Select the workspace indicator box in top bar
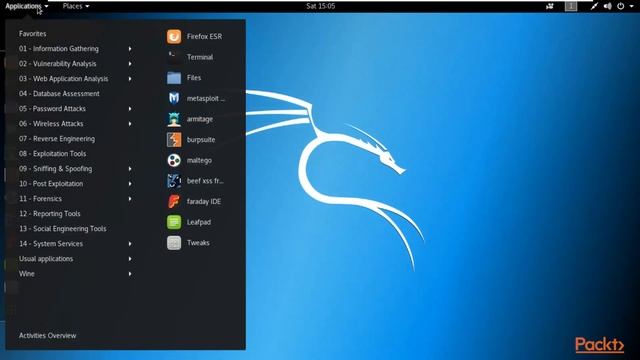The image size is (640, 360). 571,6
